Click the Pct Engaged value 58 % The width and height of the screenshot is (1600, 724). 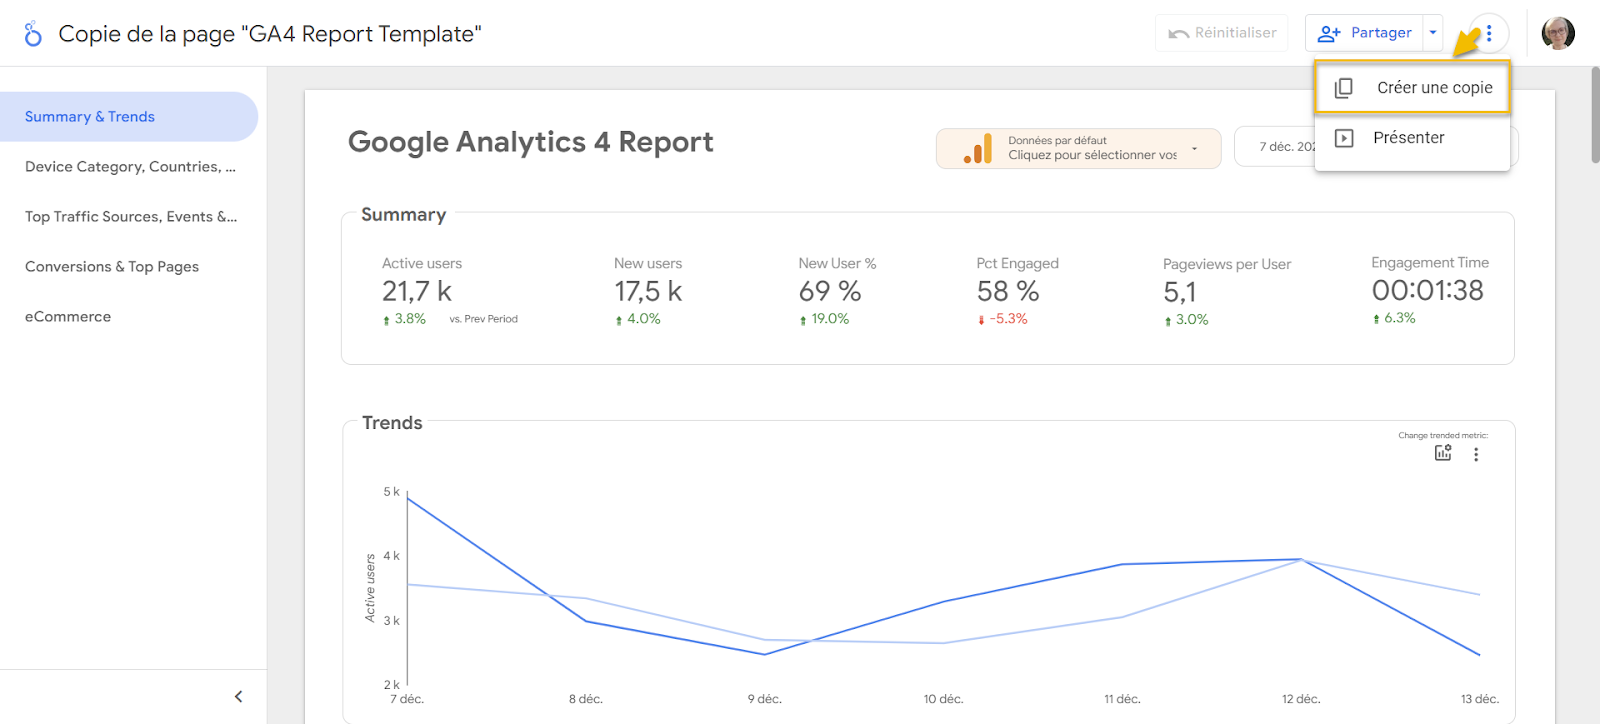coord(1008,291)
